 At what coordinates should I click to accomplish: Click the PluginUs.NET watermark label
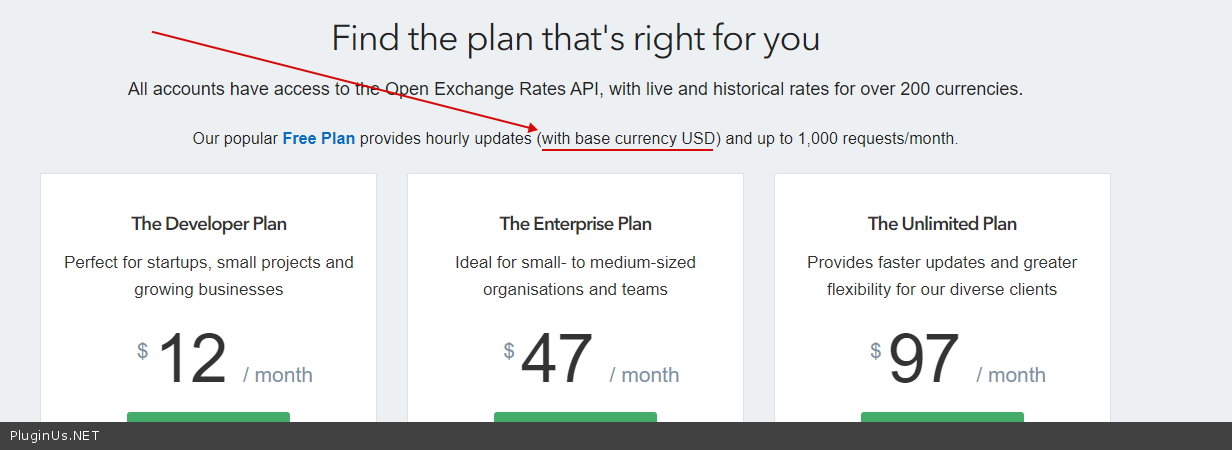pos(54,436)
